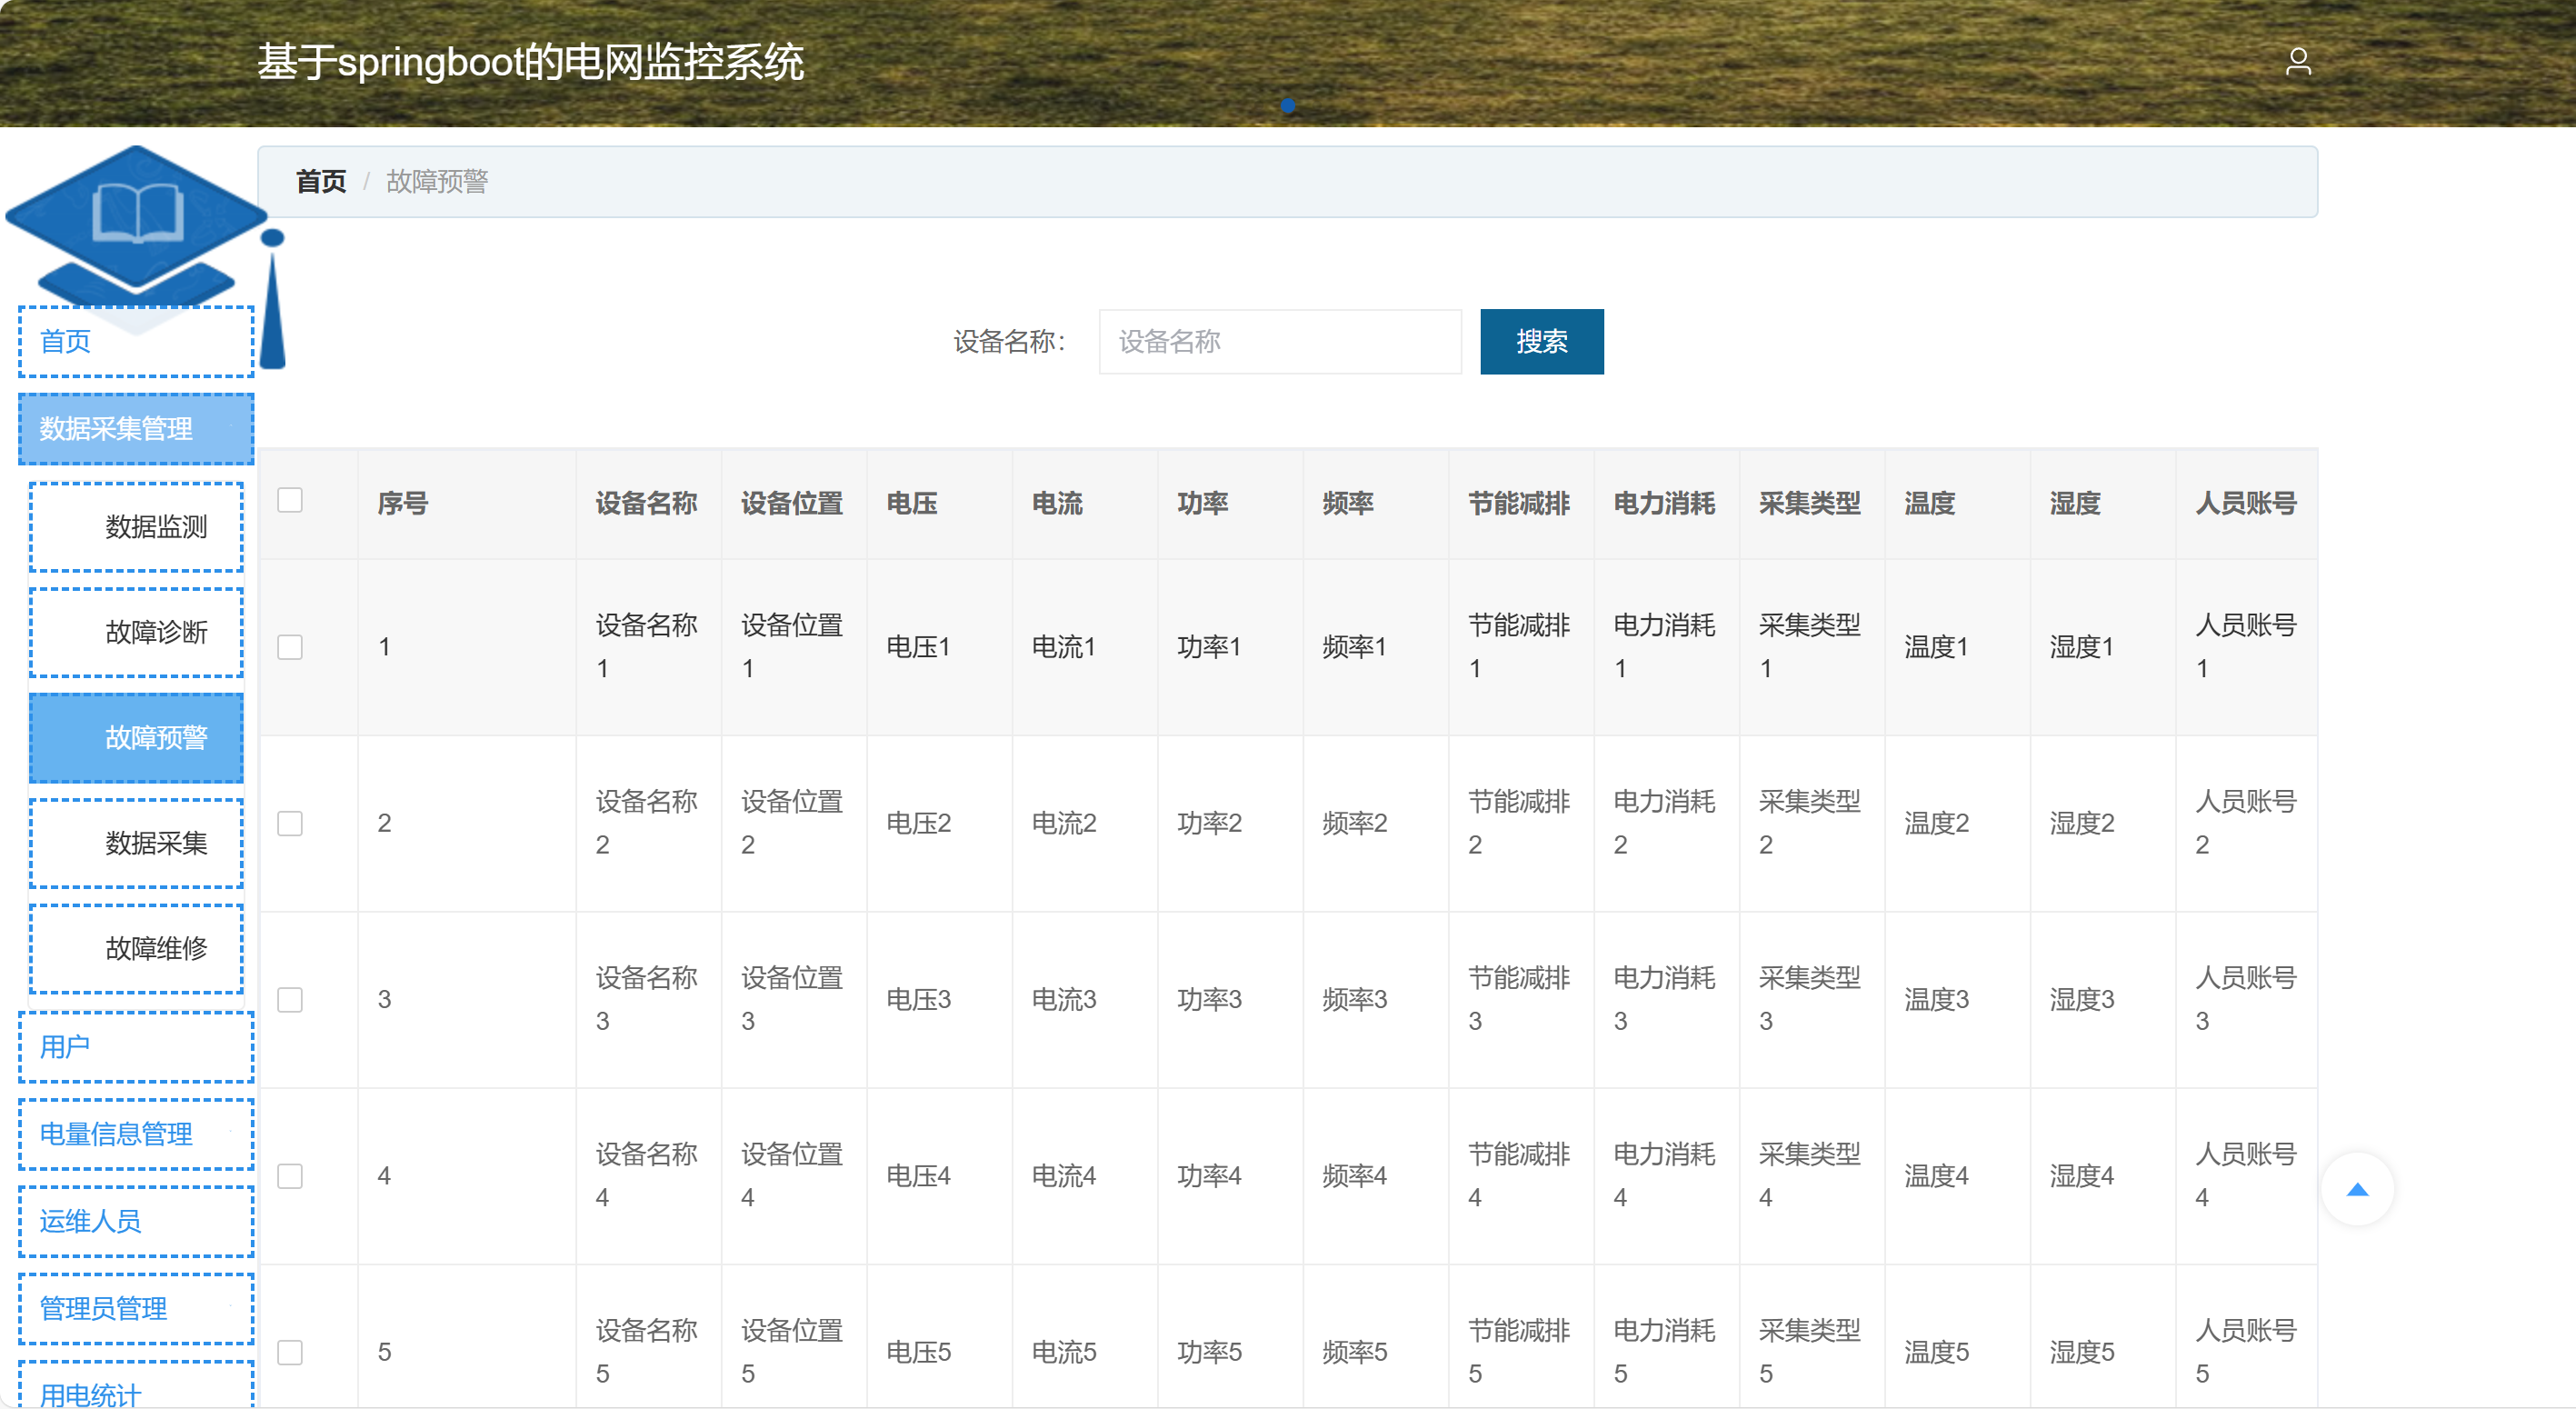Focus the 设备名称 search input field
The height and width of the screenshot is (1409, 2576).
tap(1279, 342)
